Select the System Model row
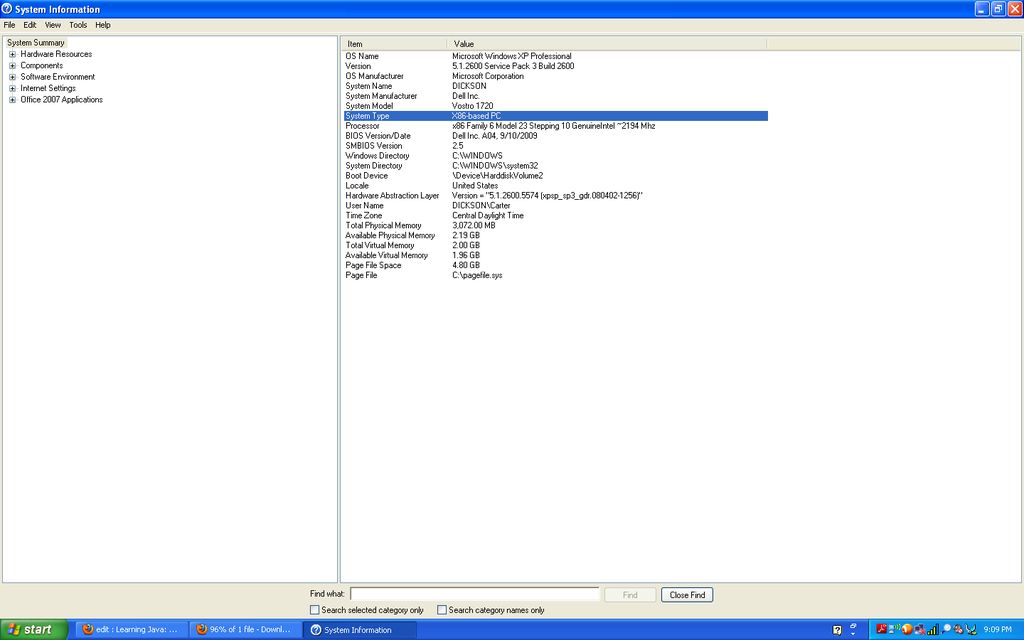1024x640 pixels. 556,106
